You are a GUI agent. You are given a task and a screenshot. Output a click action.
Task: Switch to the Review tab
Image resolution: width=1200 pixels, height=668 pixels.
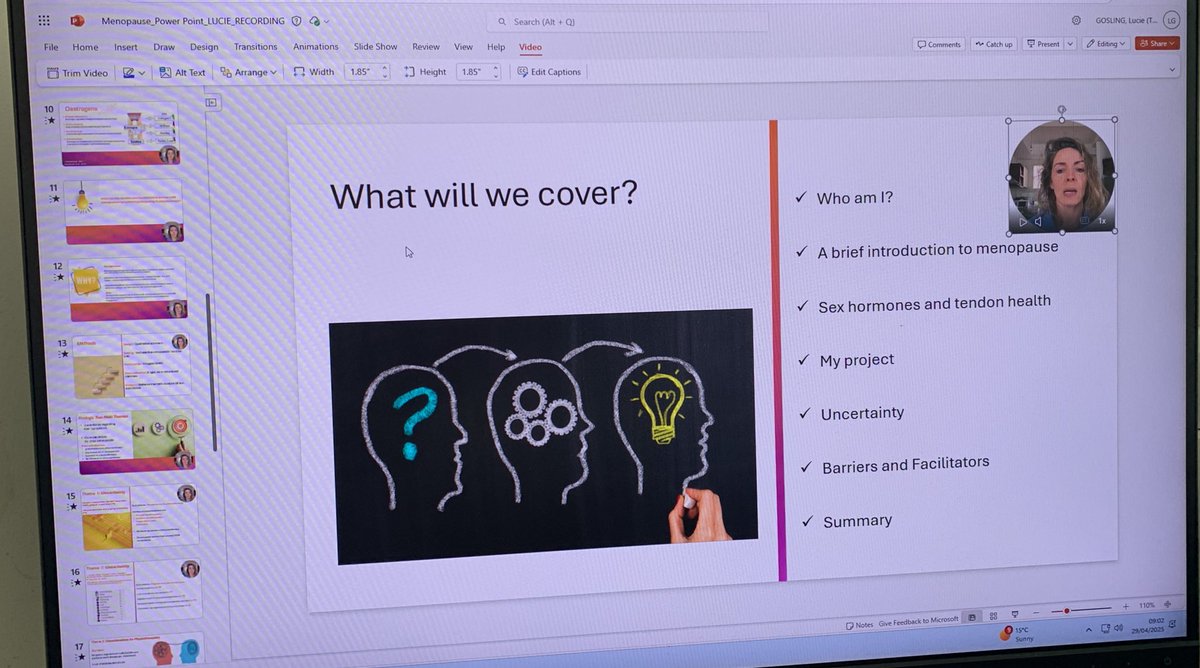click(426, 47)
